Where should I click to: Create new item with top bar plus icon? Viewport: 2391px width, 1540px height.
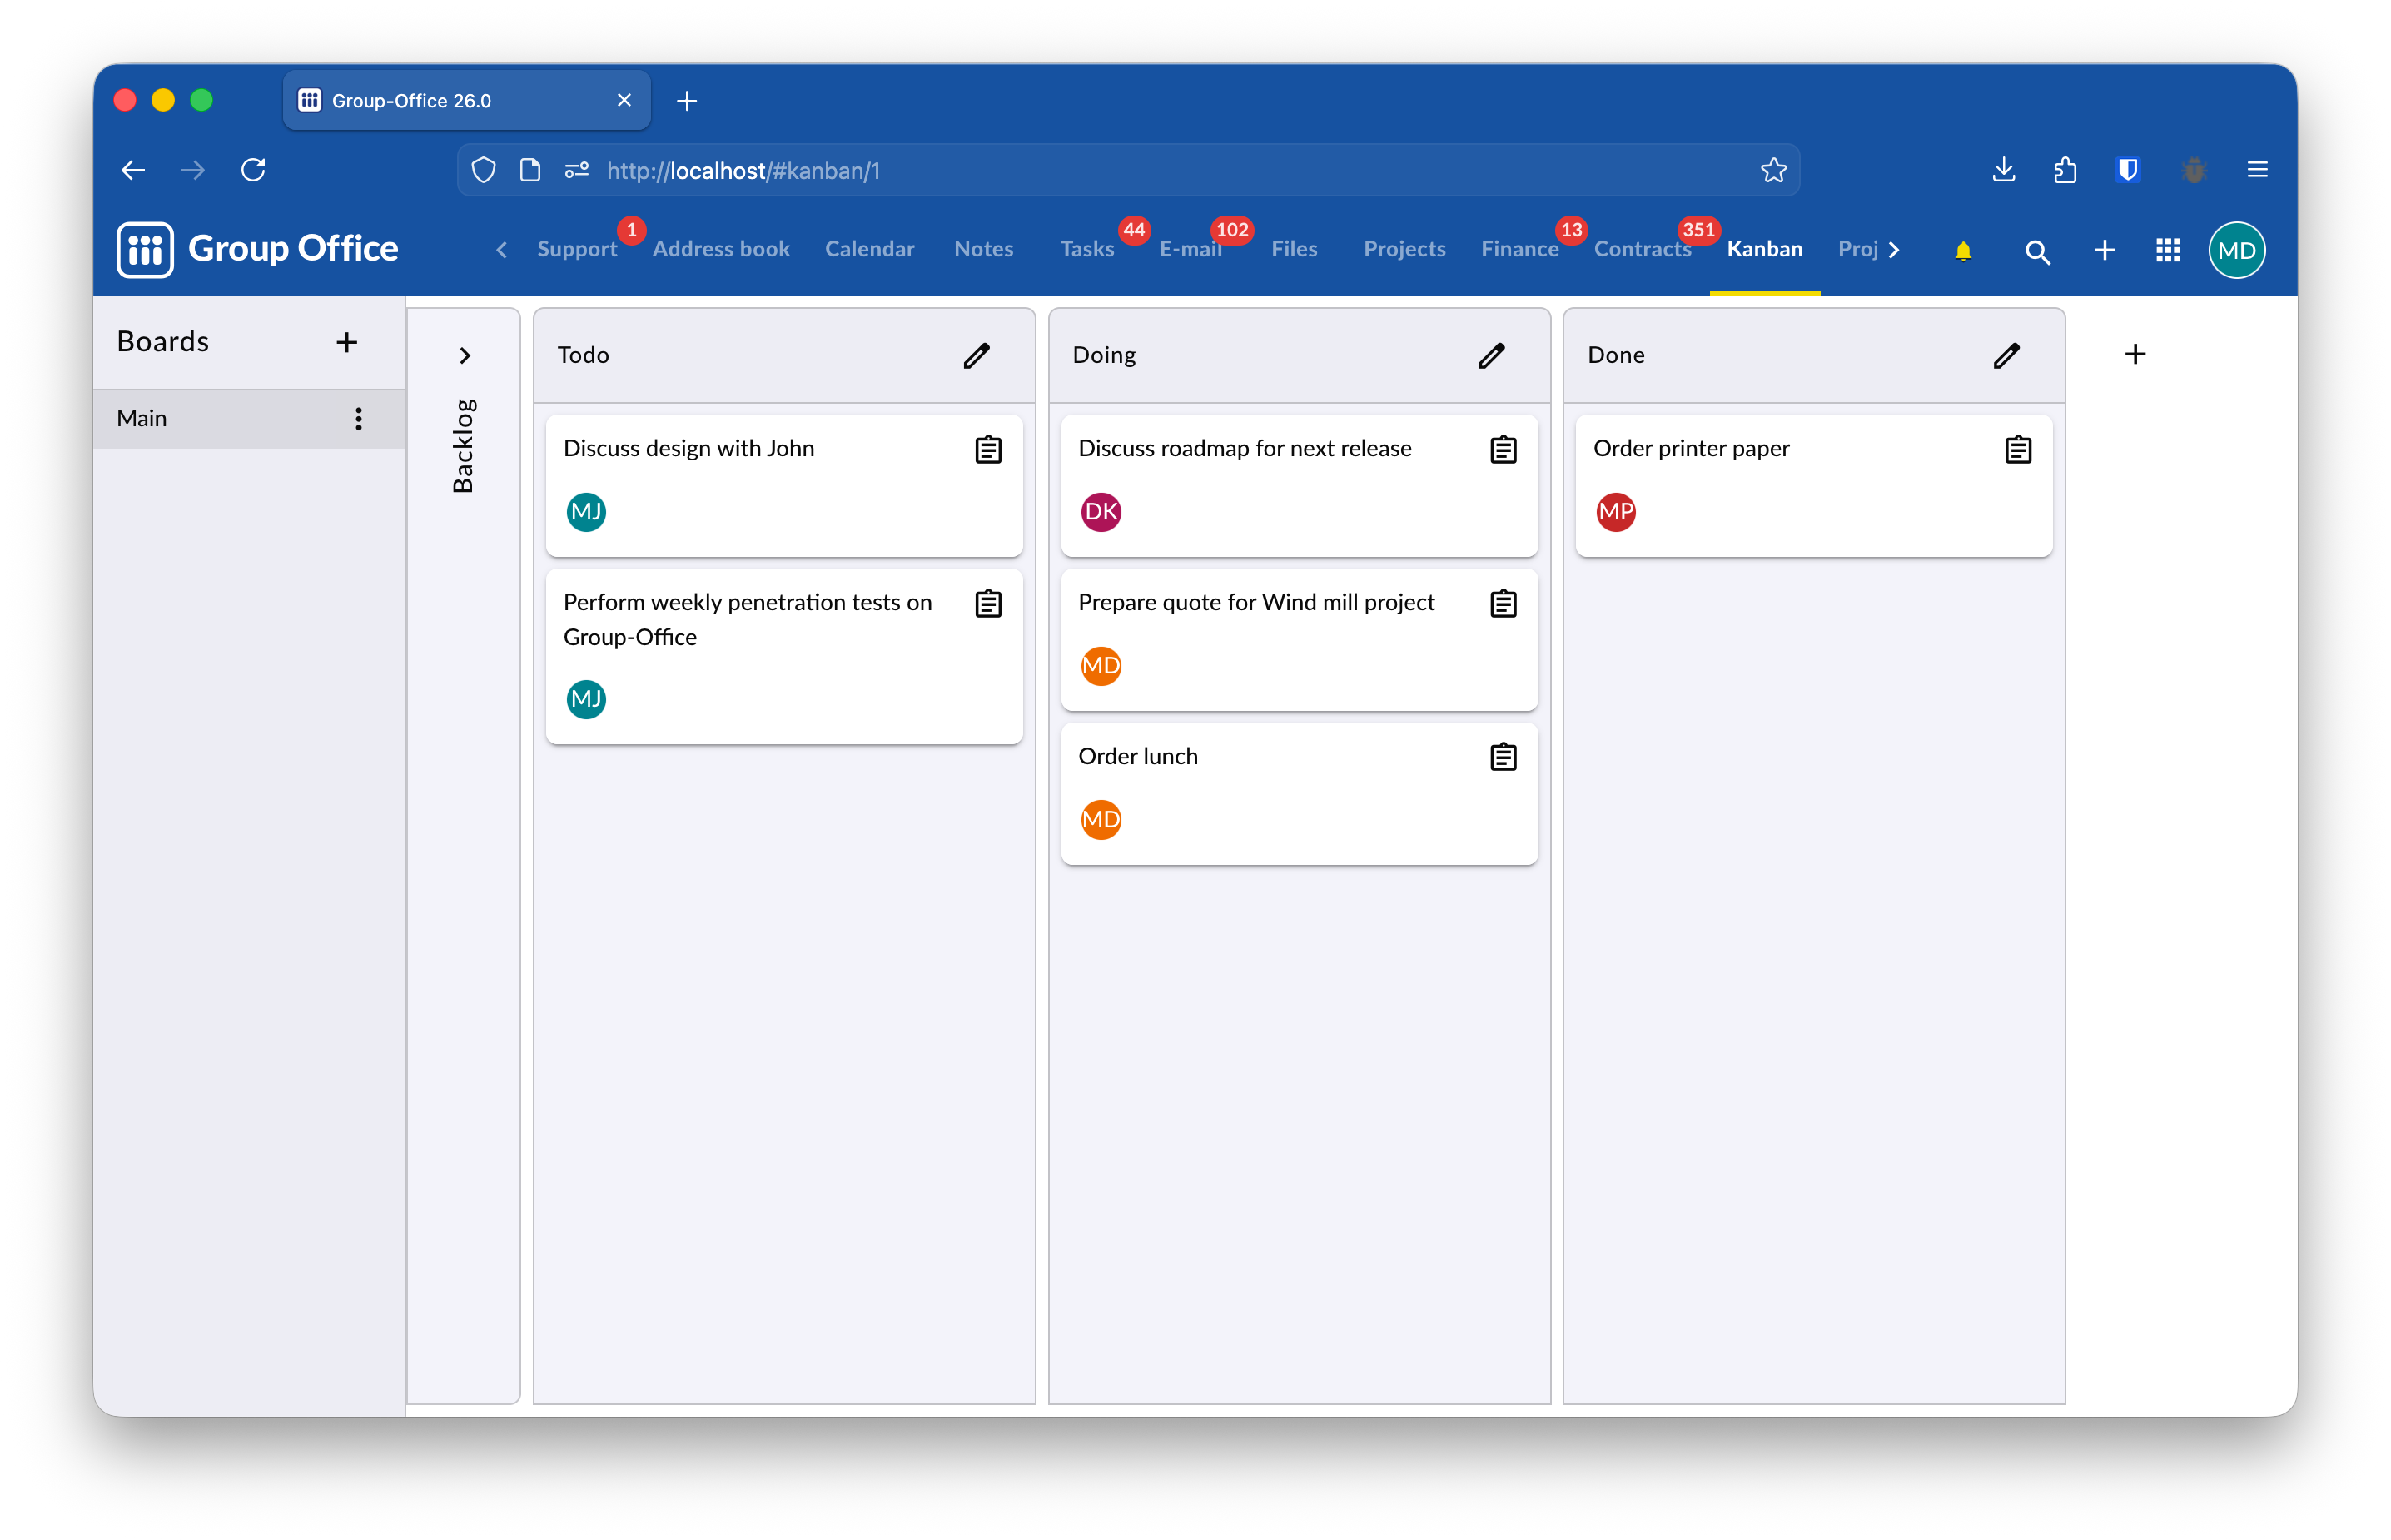tap(2103, 251)
